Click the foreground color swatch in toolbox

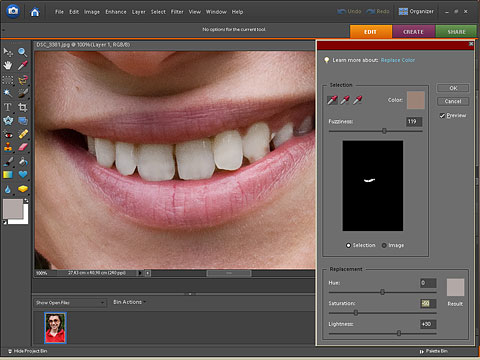pos(13,209)
